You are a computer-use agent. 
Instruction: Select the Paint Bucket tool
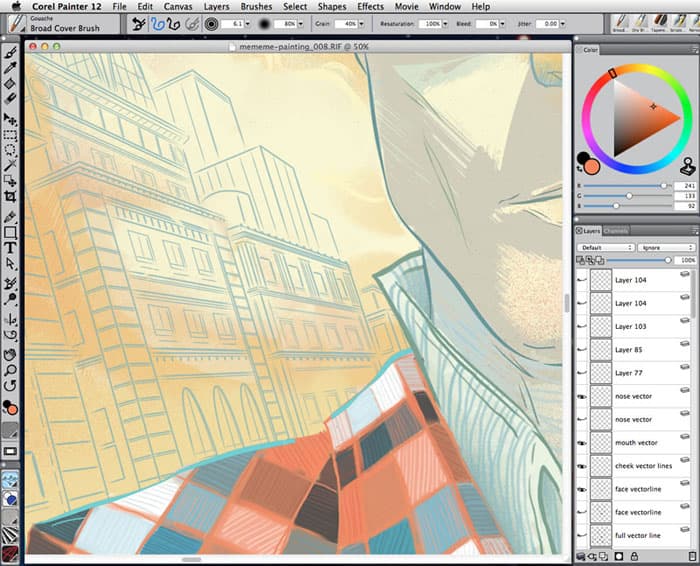click(x=10, y=83)
